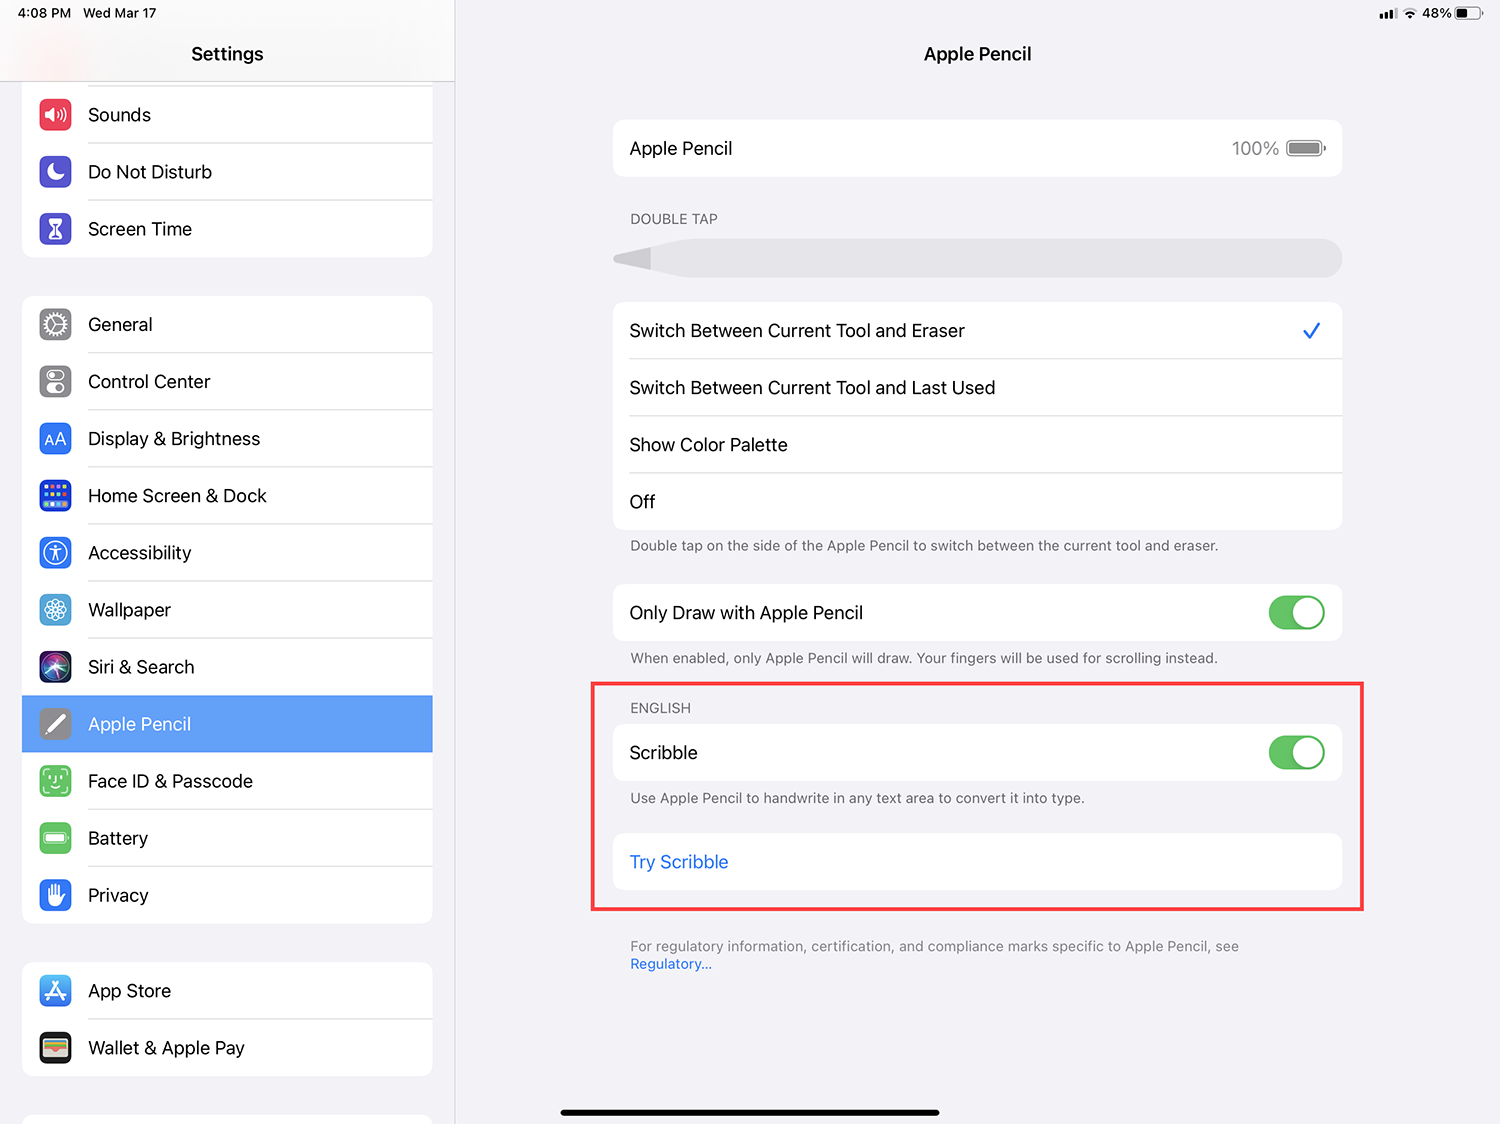Tap the Siri & Search icon
1500x1124 pixels.
click(x=56, y=667)
